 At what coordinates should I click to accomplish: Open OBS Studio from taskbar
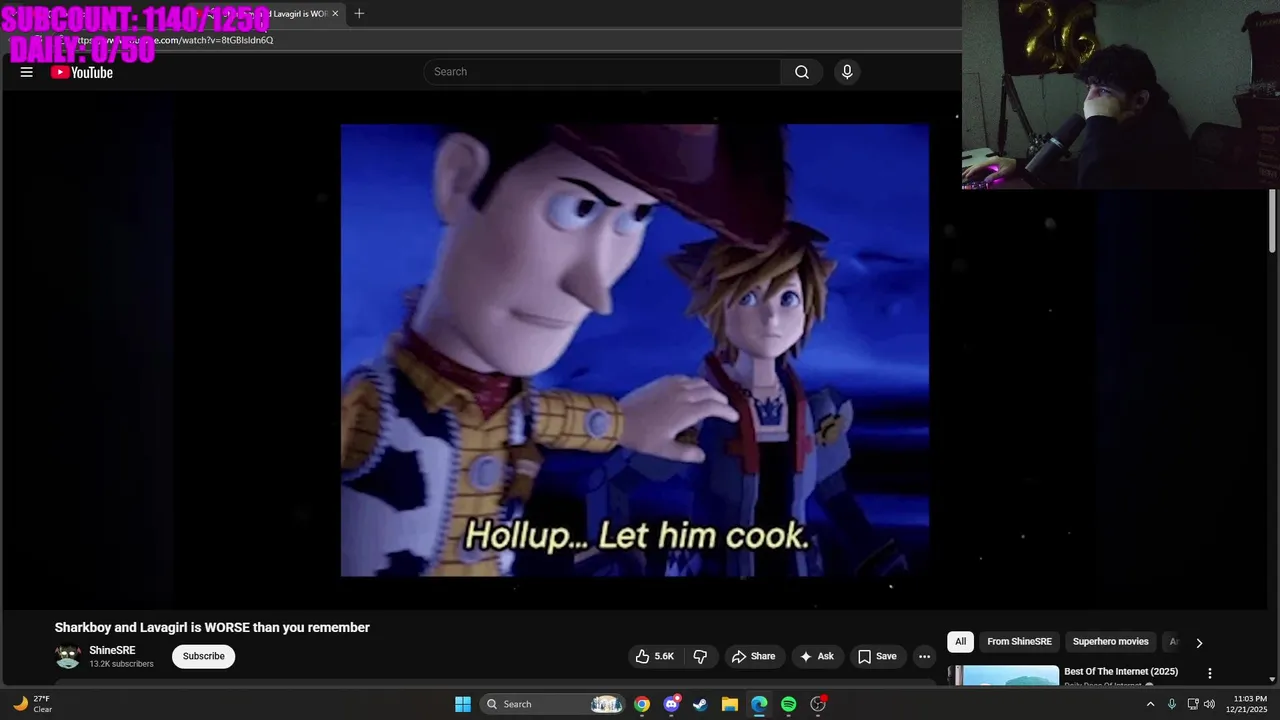818,704
